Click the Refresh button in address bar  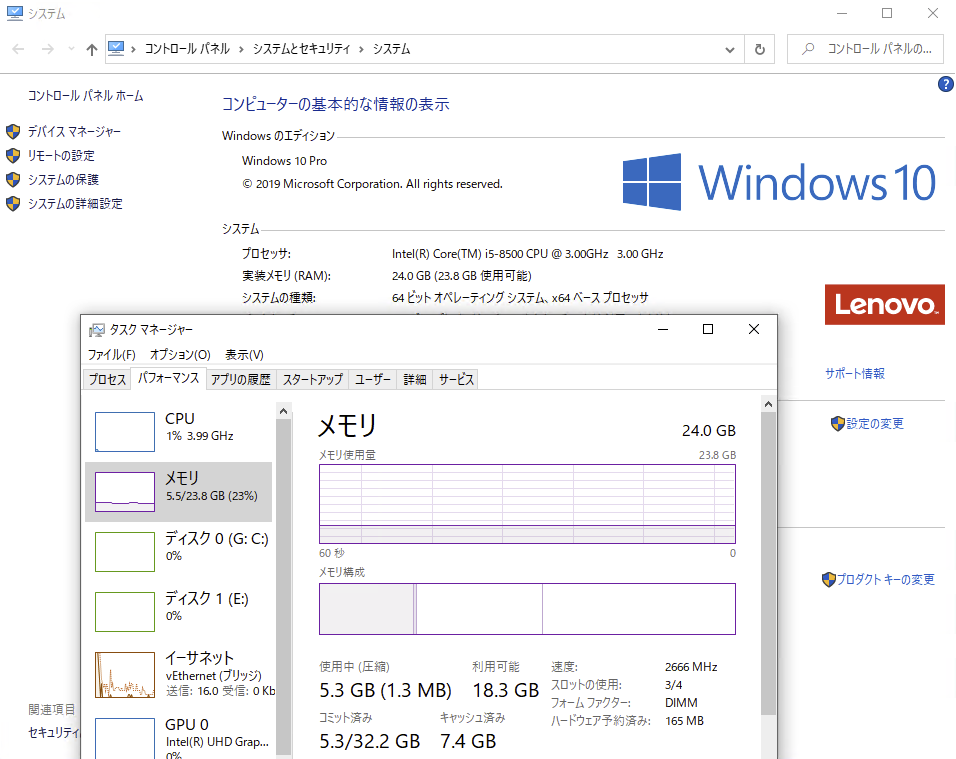(x=760, y=49)
